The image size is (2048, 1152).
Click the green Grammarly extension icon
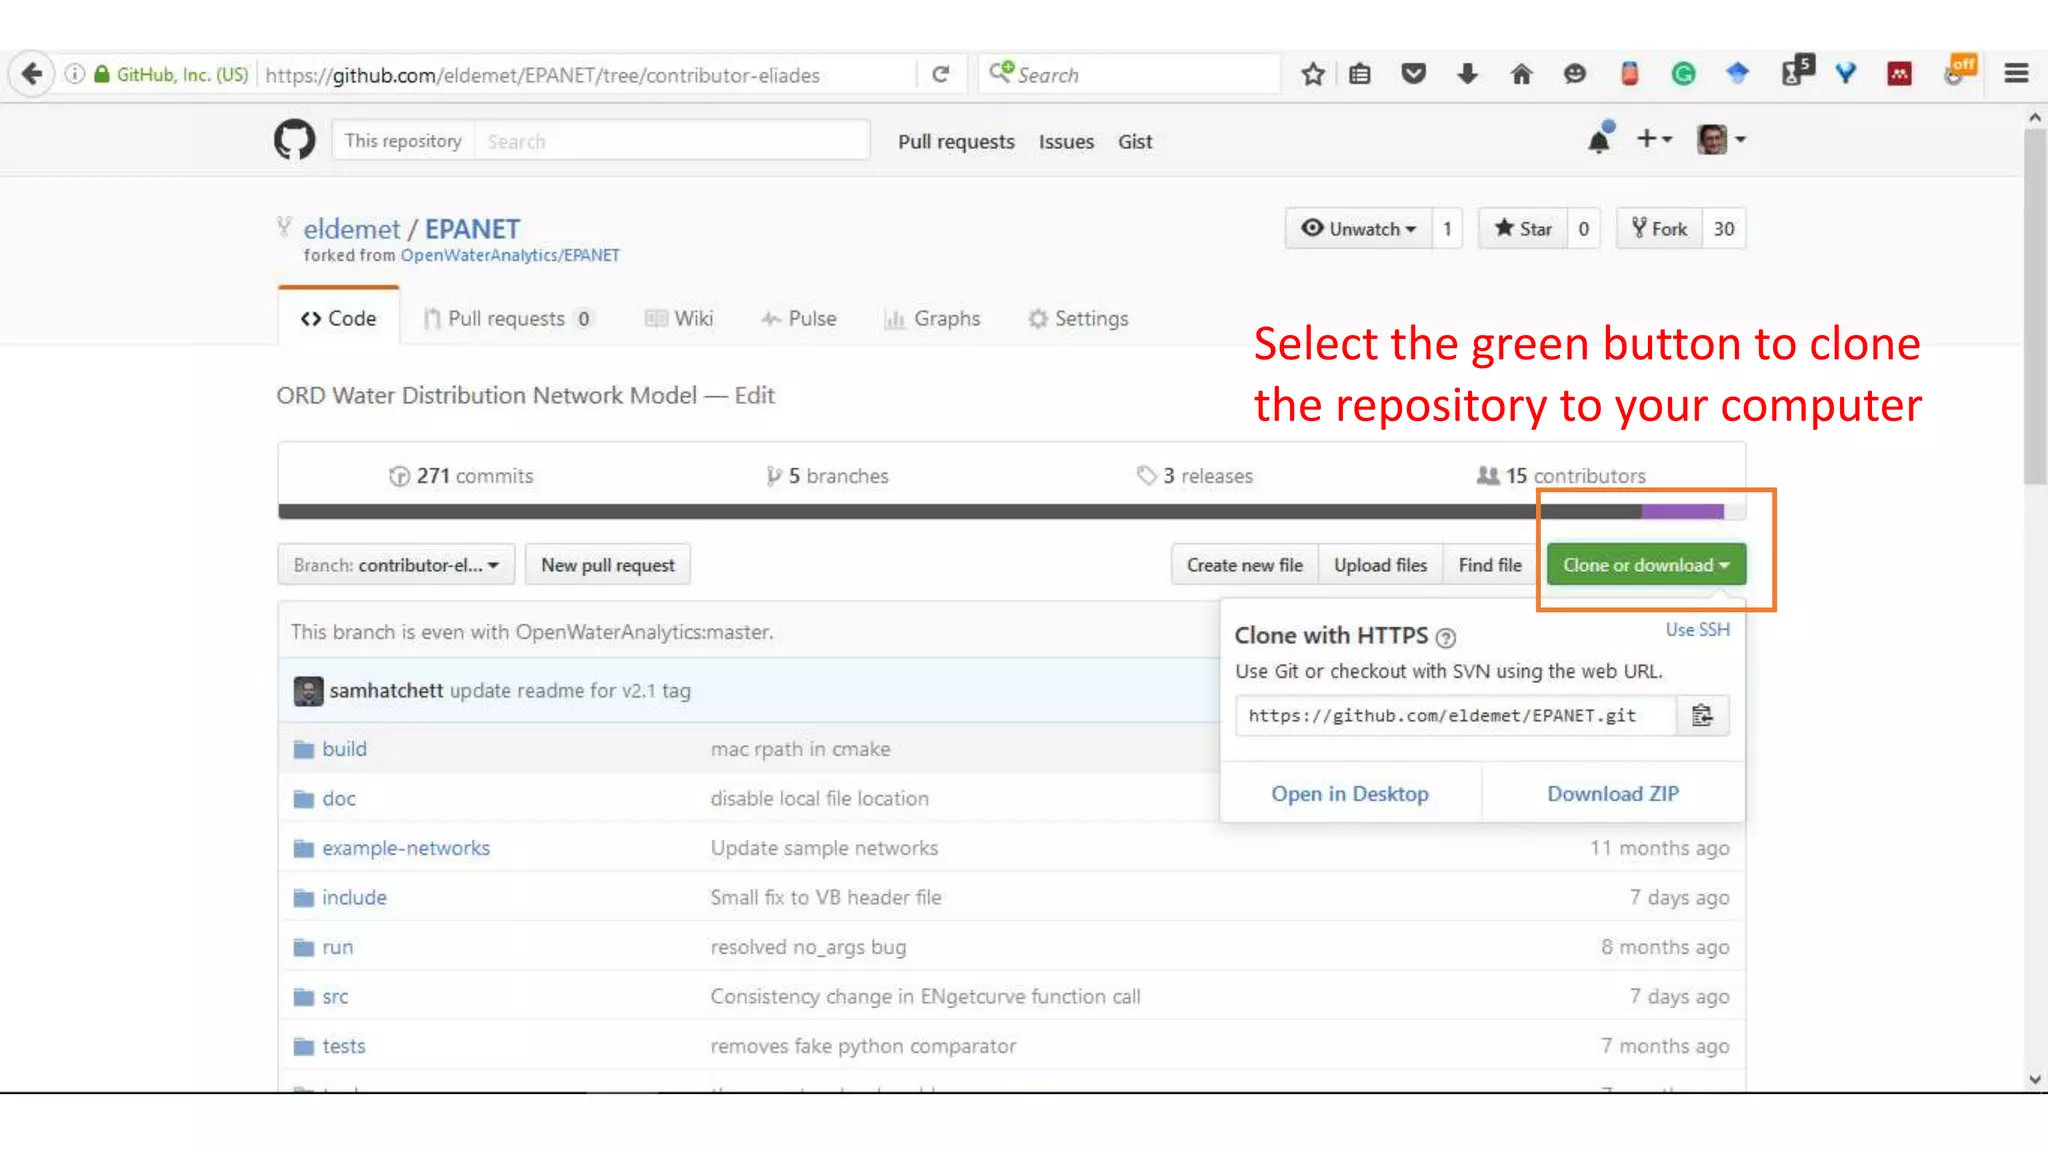click(1683, 74)
